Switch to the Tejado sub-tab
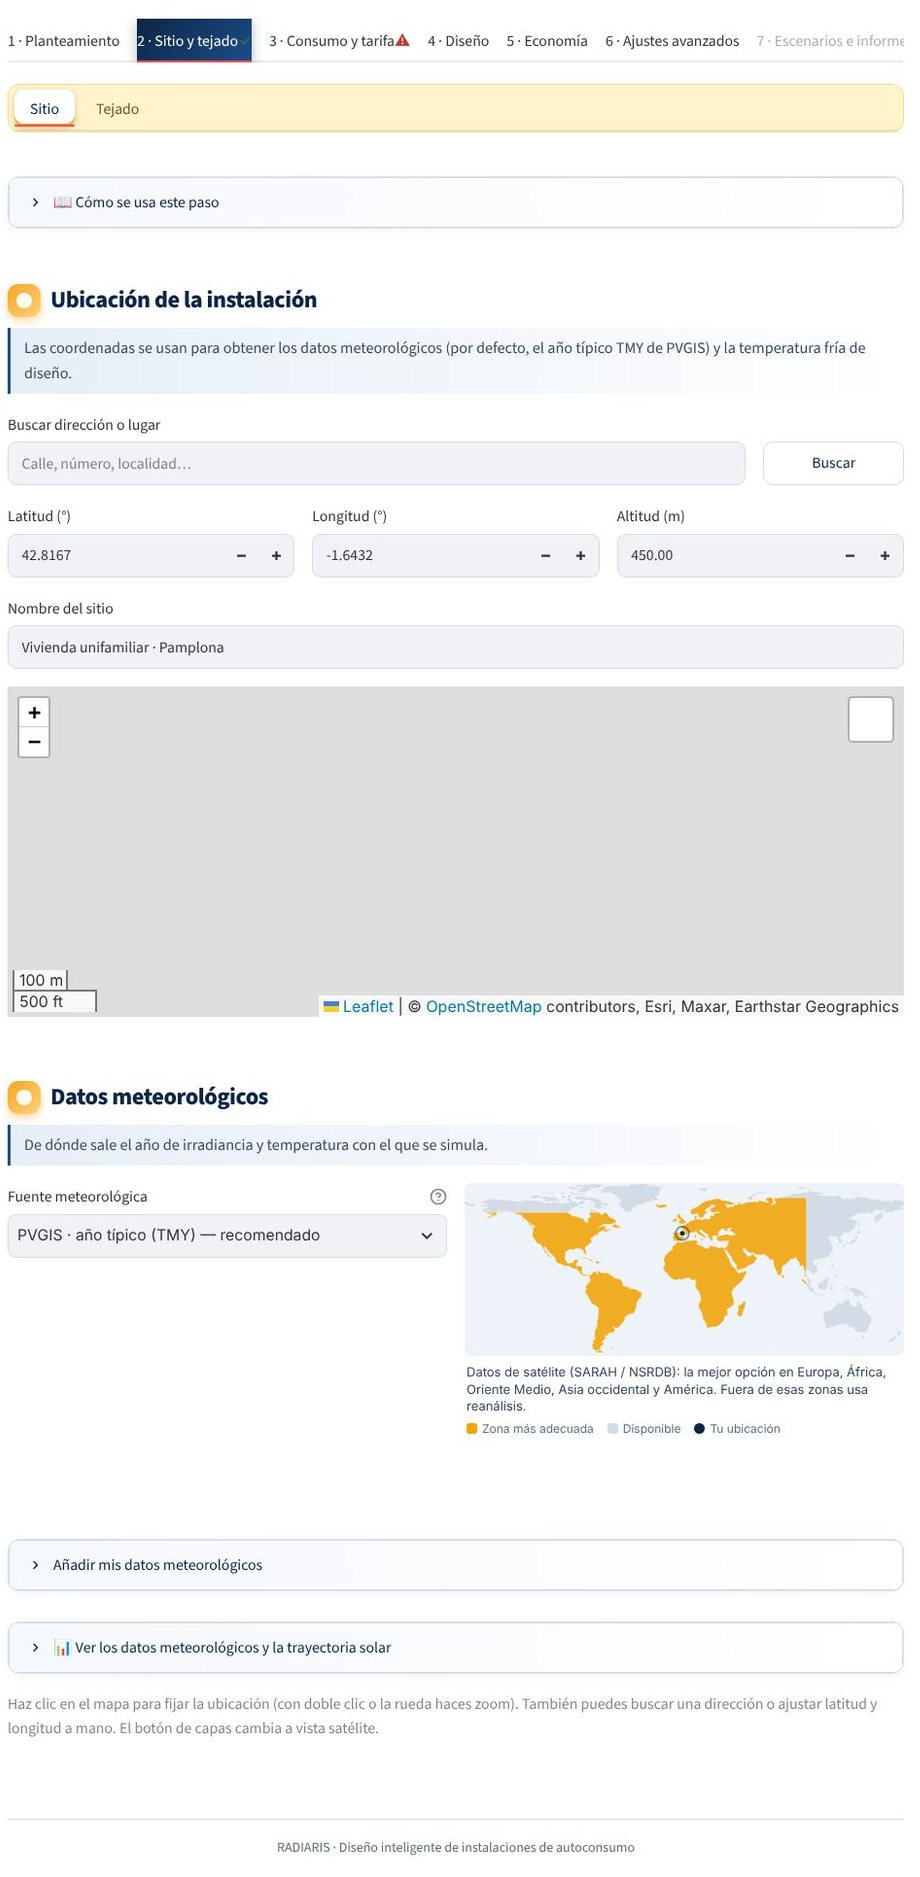Screen dimensions: 920x1877 coord(117,109)
